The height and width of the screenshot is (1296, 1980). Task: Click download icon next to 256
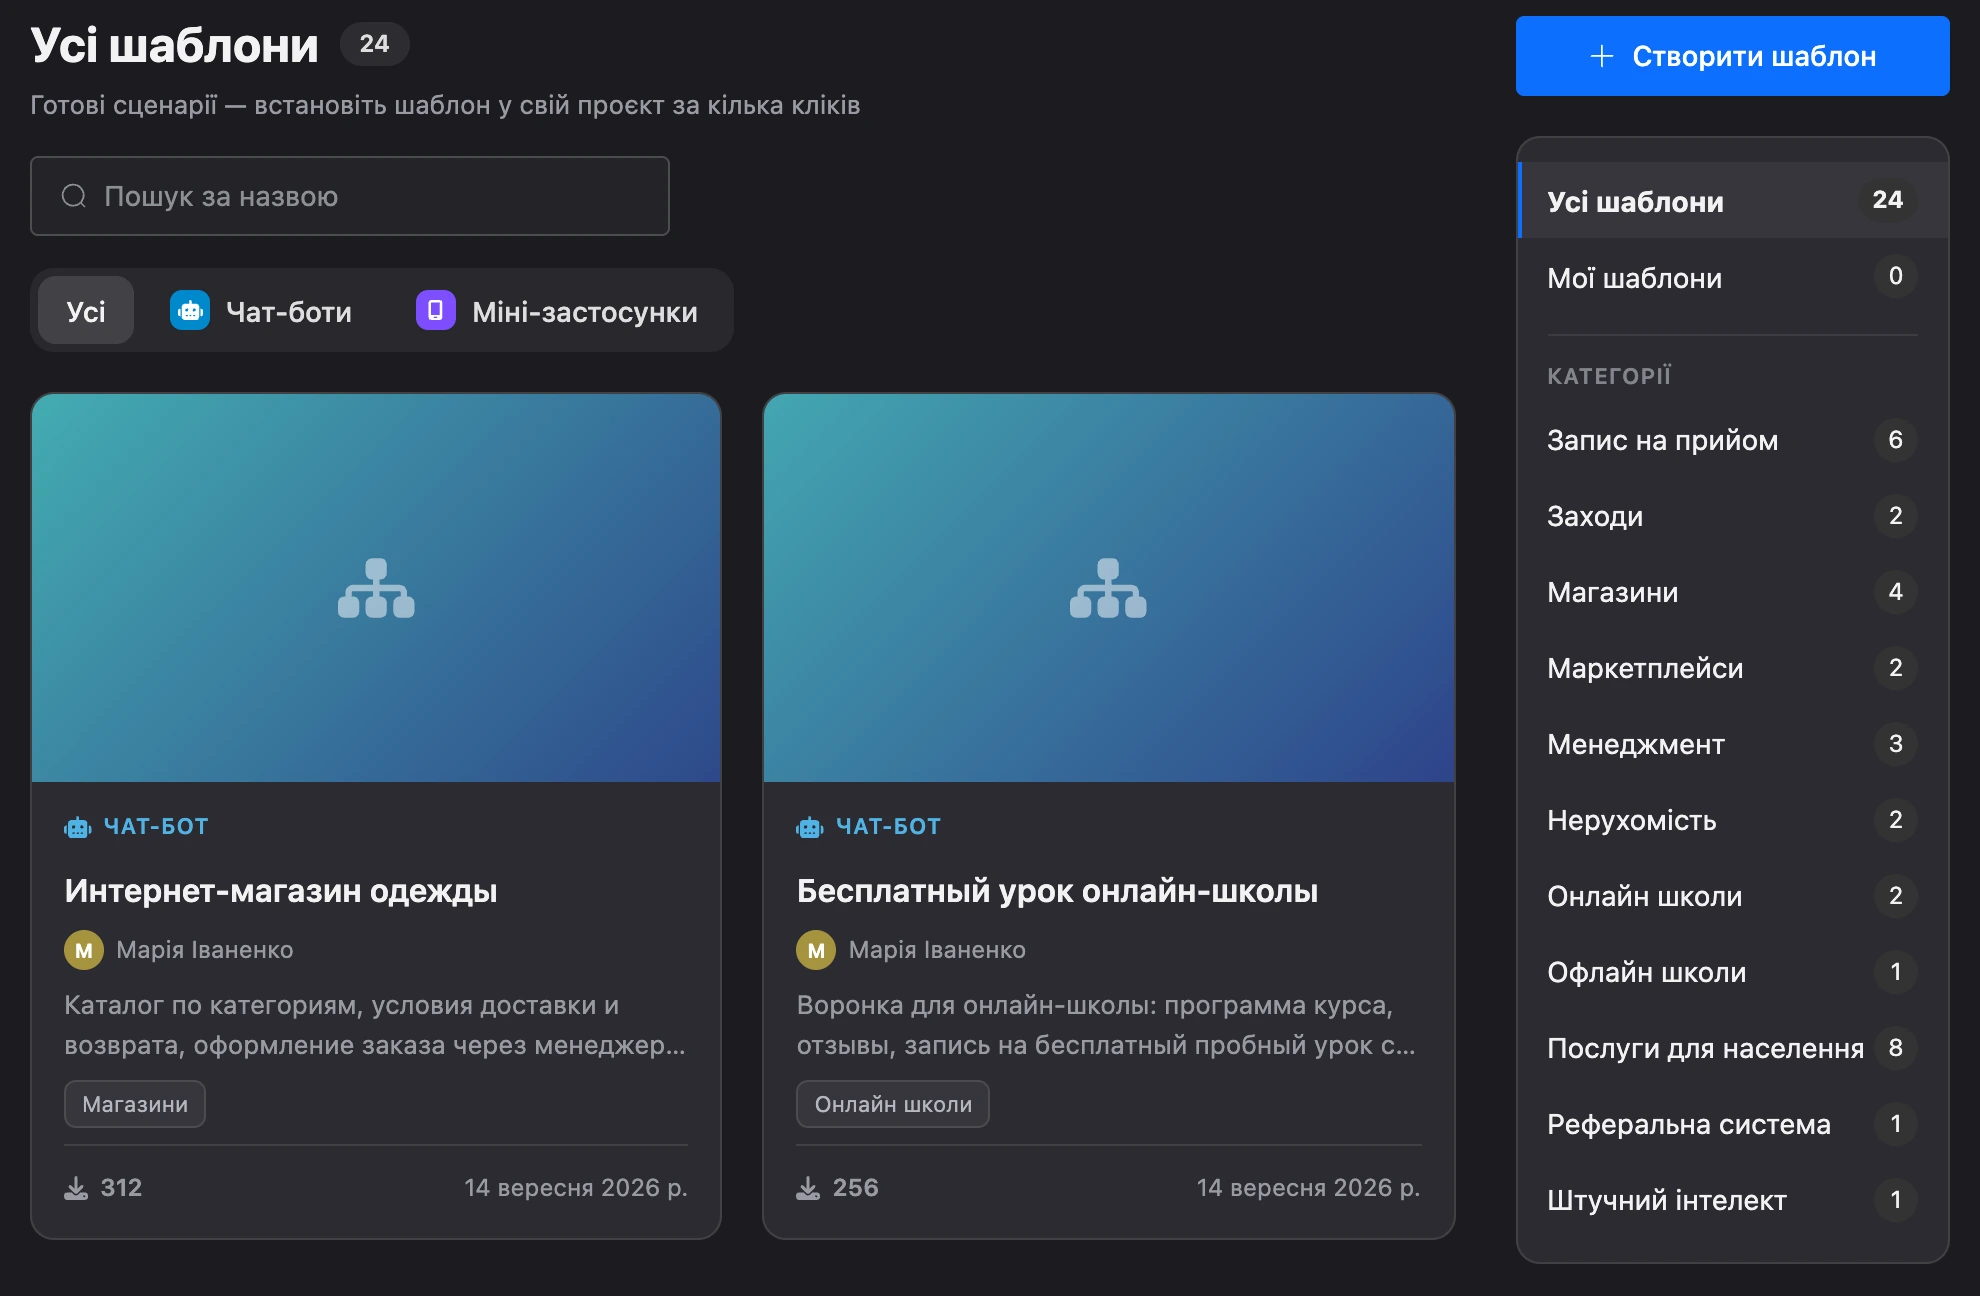(x=808, y=1188)
